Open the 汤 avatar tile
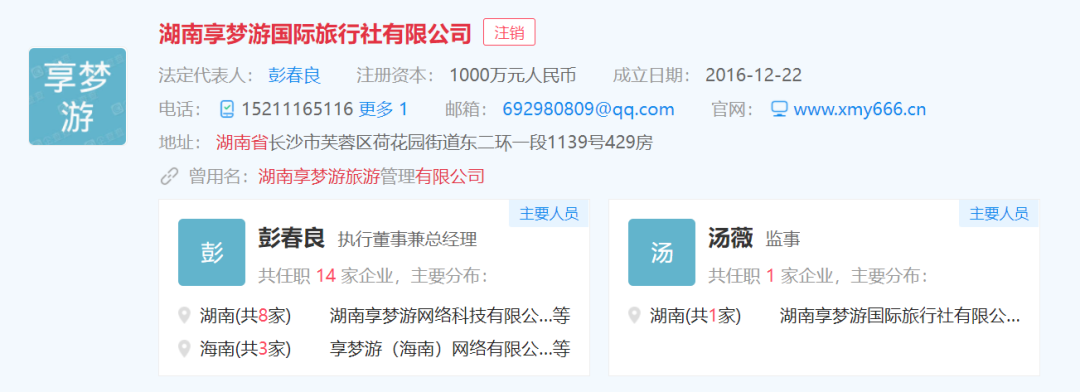 pos(661,252)
